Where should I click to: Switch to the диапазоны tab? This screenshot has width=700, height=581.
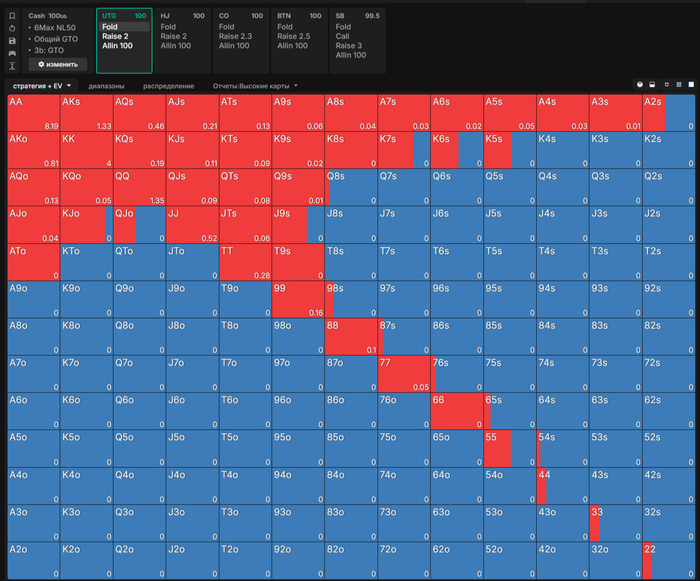tap(106, 86)
